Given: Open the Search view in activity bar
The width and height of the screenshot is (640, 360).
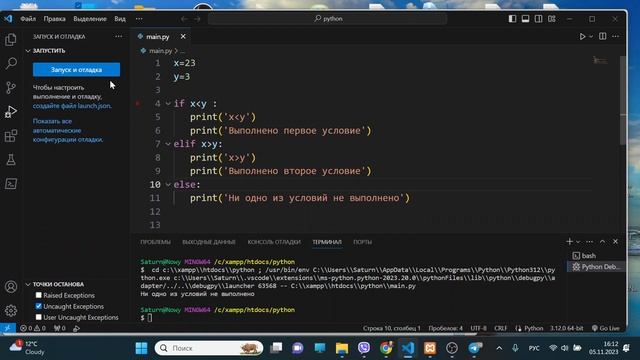Looking at the screenshot, I should pyautogui.click(x=11, y=63).
